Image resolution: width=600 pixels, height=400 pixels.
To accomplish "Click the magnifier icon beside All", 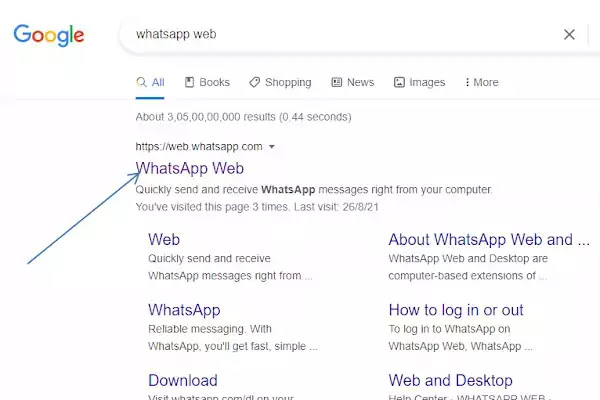I will tap(141, 82).
